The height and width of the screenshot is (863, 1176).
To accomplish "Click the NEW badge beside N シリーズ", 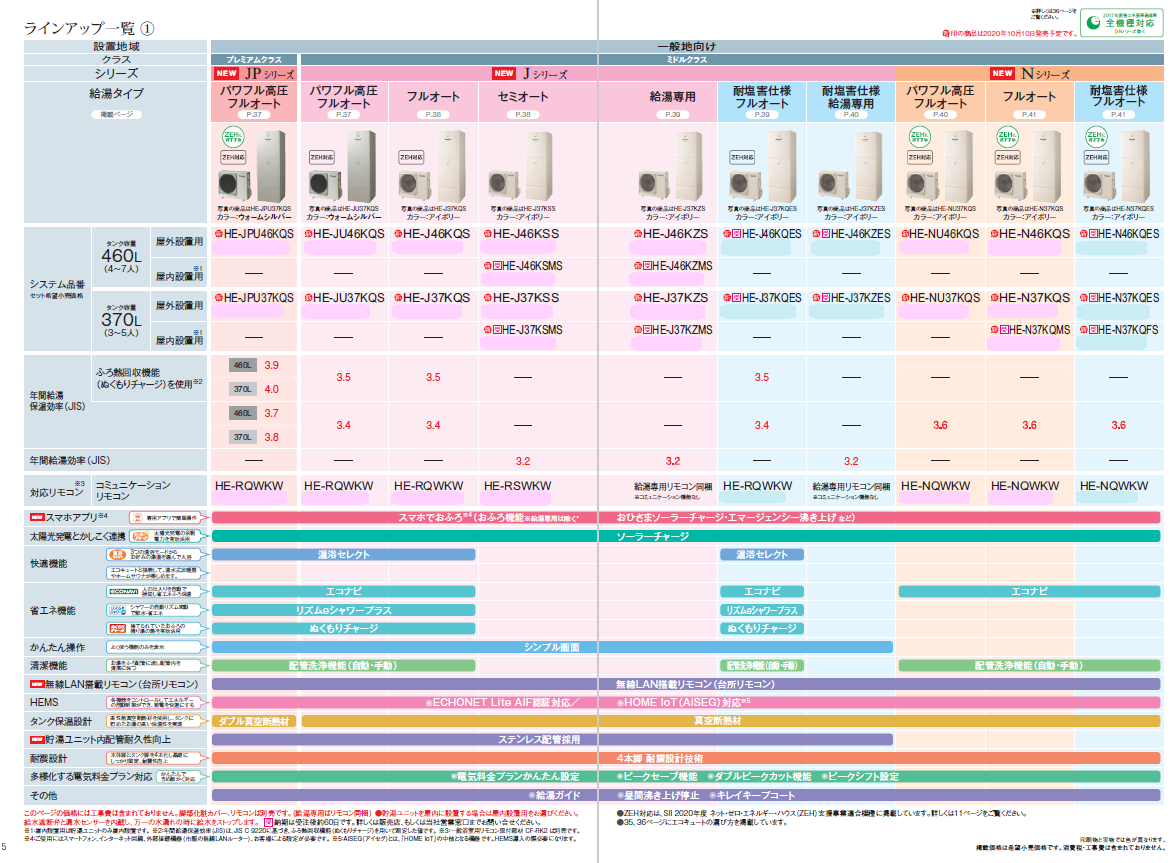I will pyautogui.click(x=1002, y=73).
